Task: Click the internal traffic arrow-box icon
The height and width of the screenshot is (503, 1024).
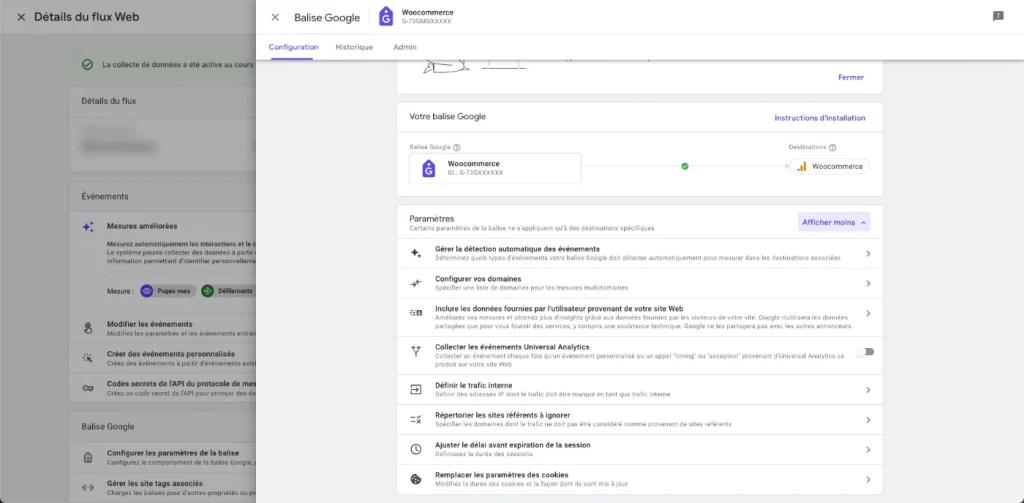Action: click(416, 389)
